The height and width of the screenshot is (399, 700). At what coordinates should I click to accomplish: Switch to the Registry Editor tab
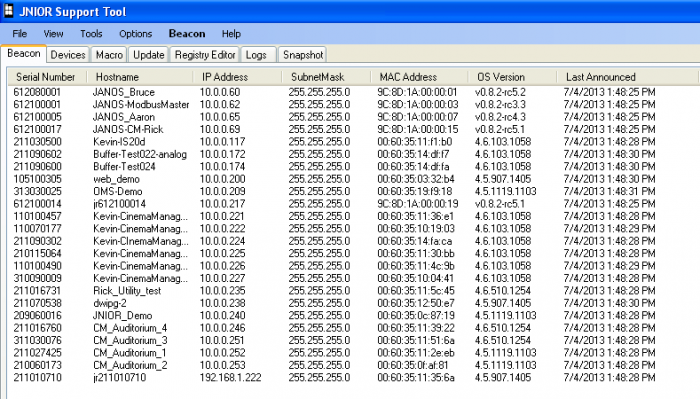click(x=205, y=55)
